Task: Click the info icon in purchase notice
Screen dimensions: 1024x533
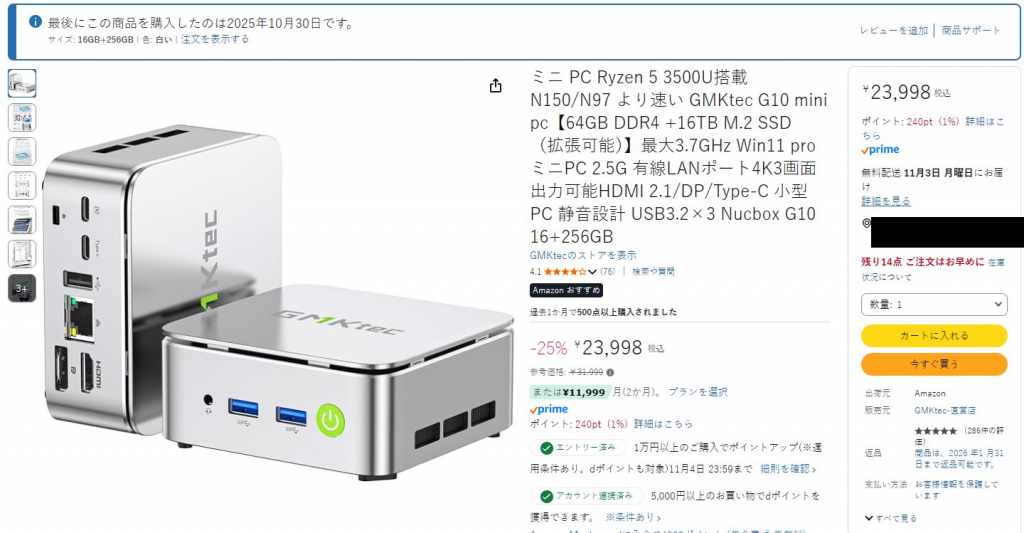Action: click(35, 22)
